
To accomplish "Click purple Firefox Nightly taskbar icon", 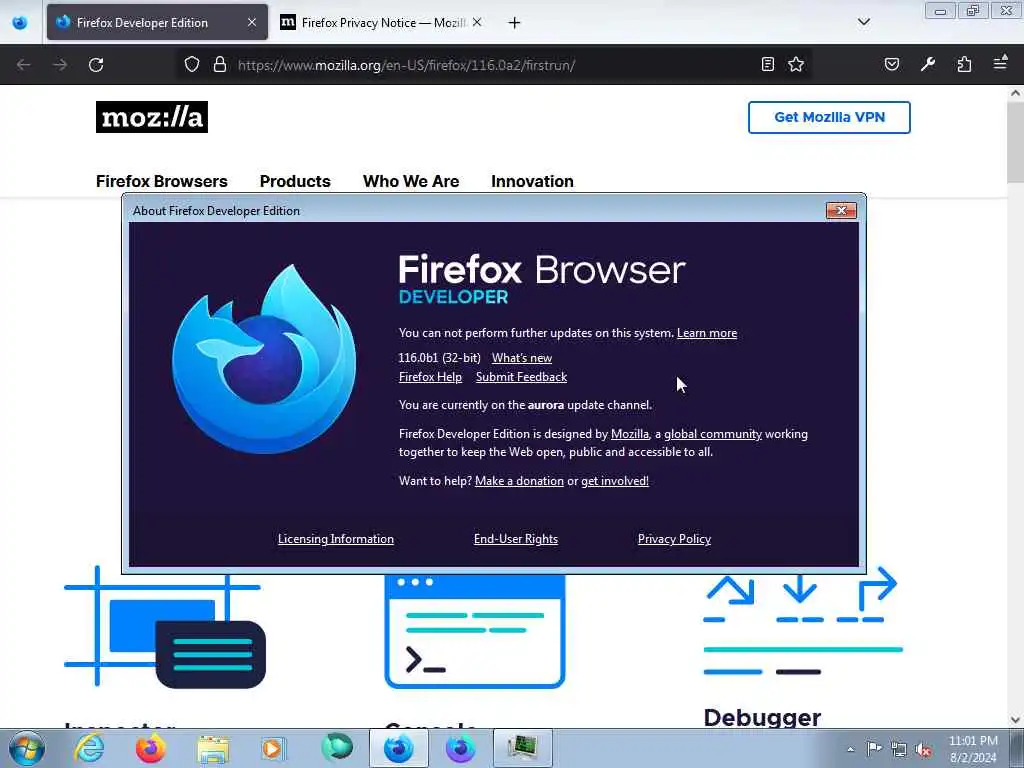I will 460,748.
